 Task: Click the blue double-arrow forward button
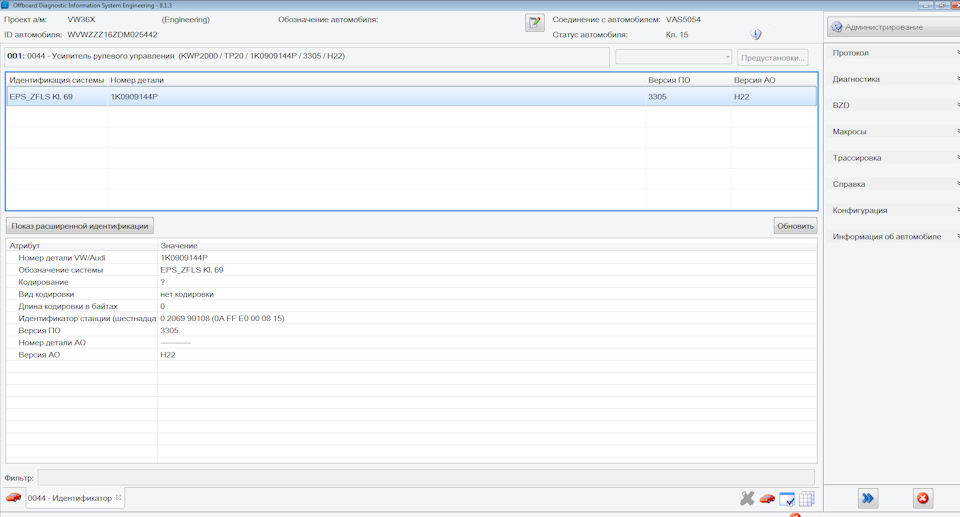pos(868,498)
